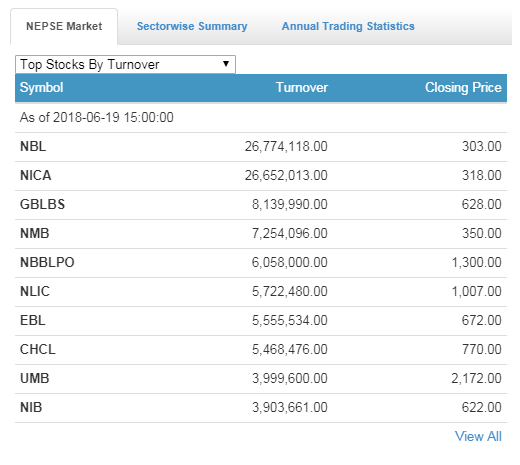The image size is (520, 465).
Task: Click the View All link
Action: [478, 436]
